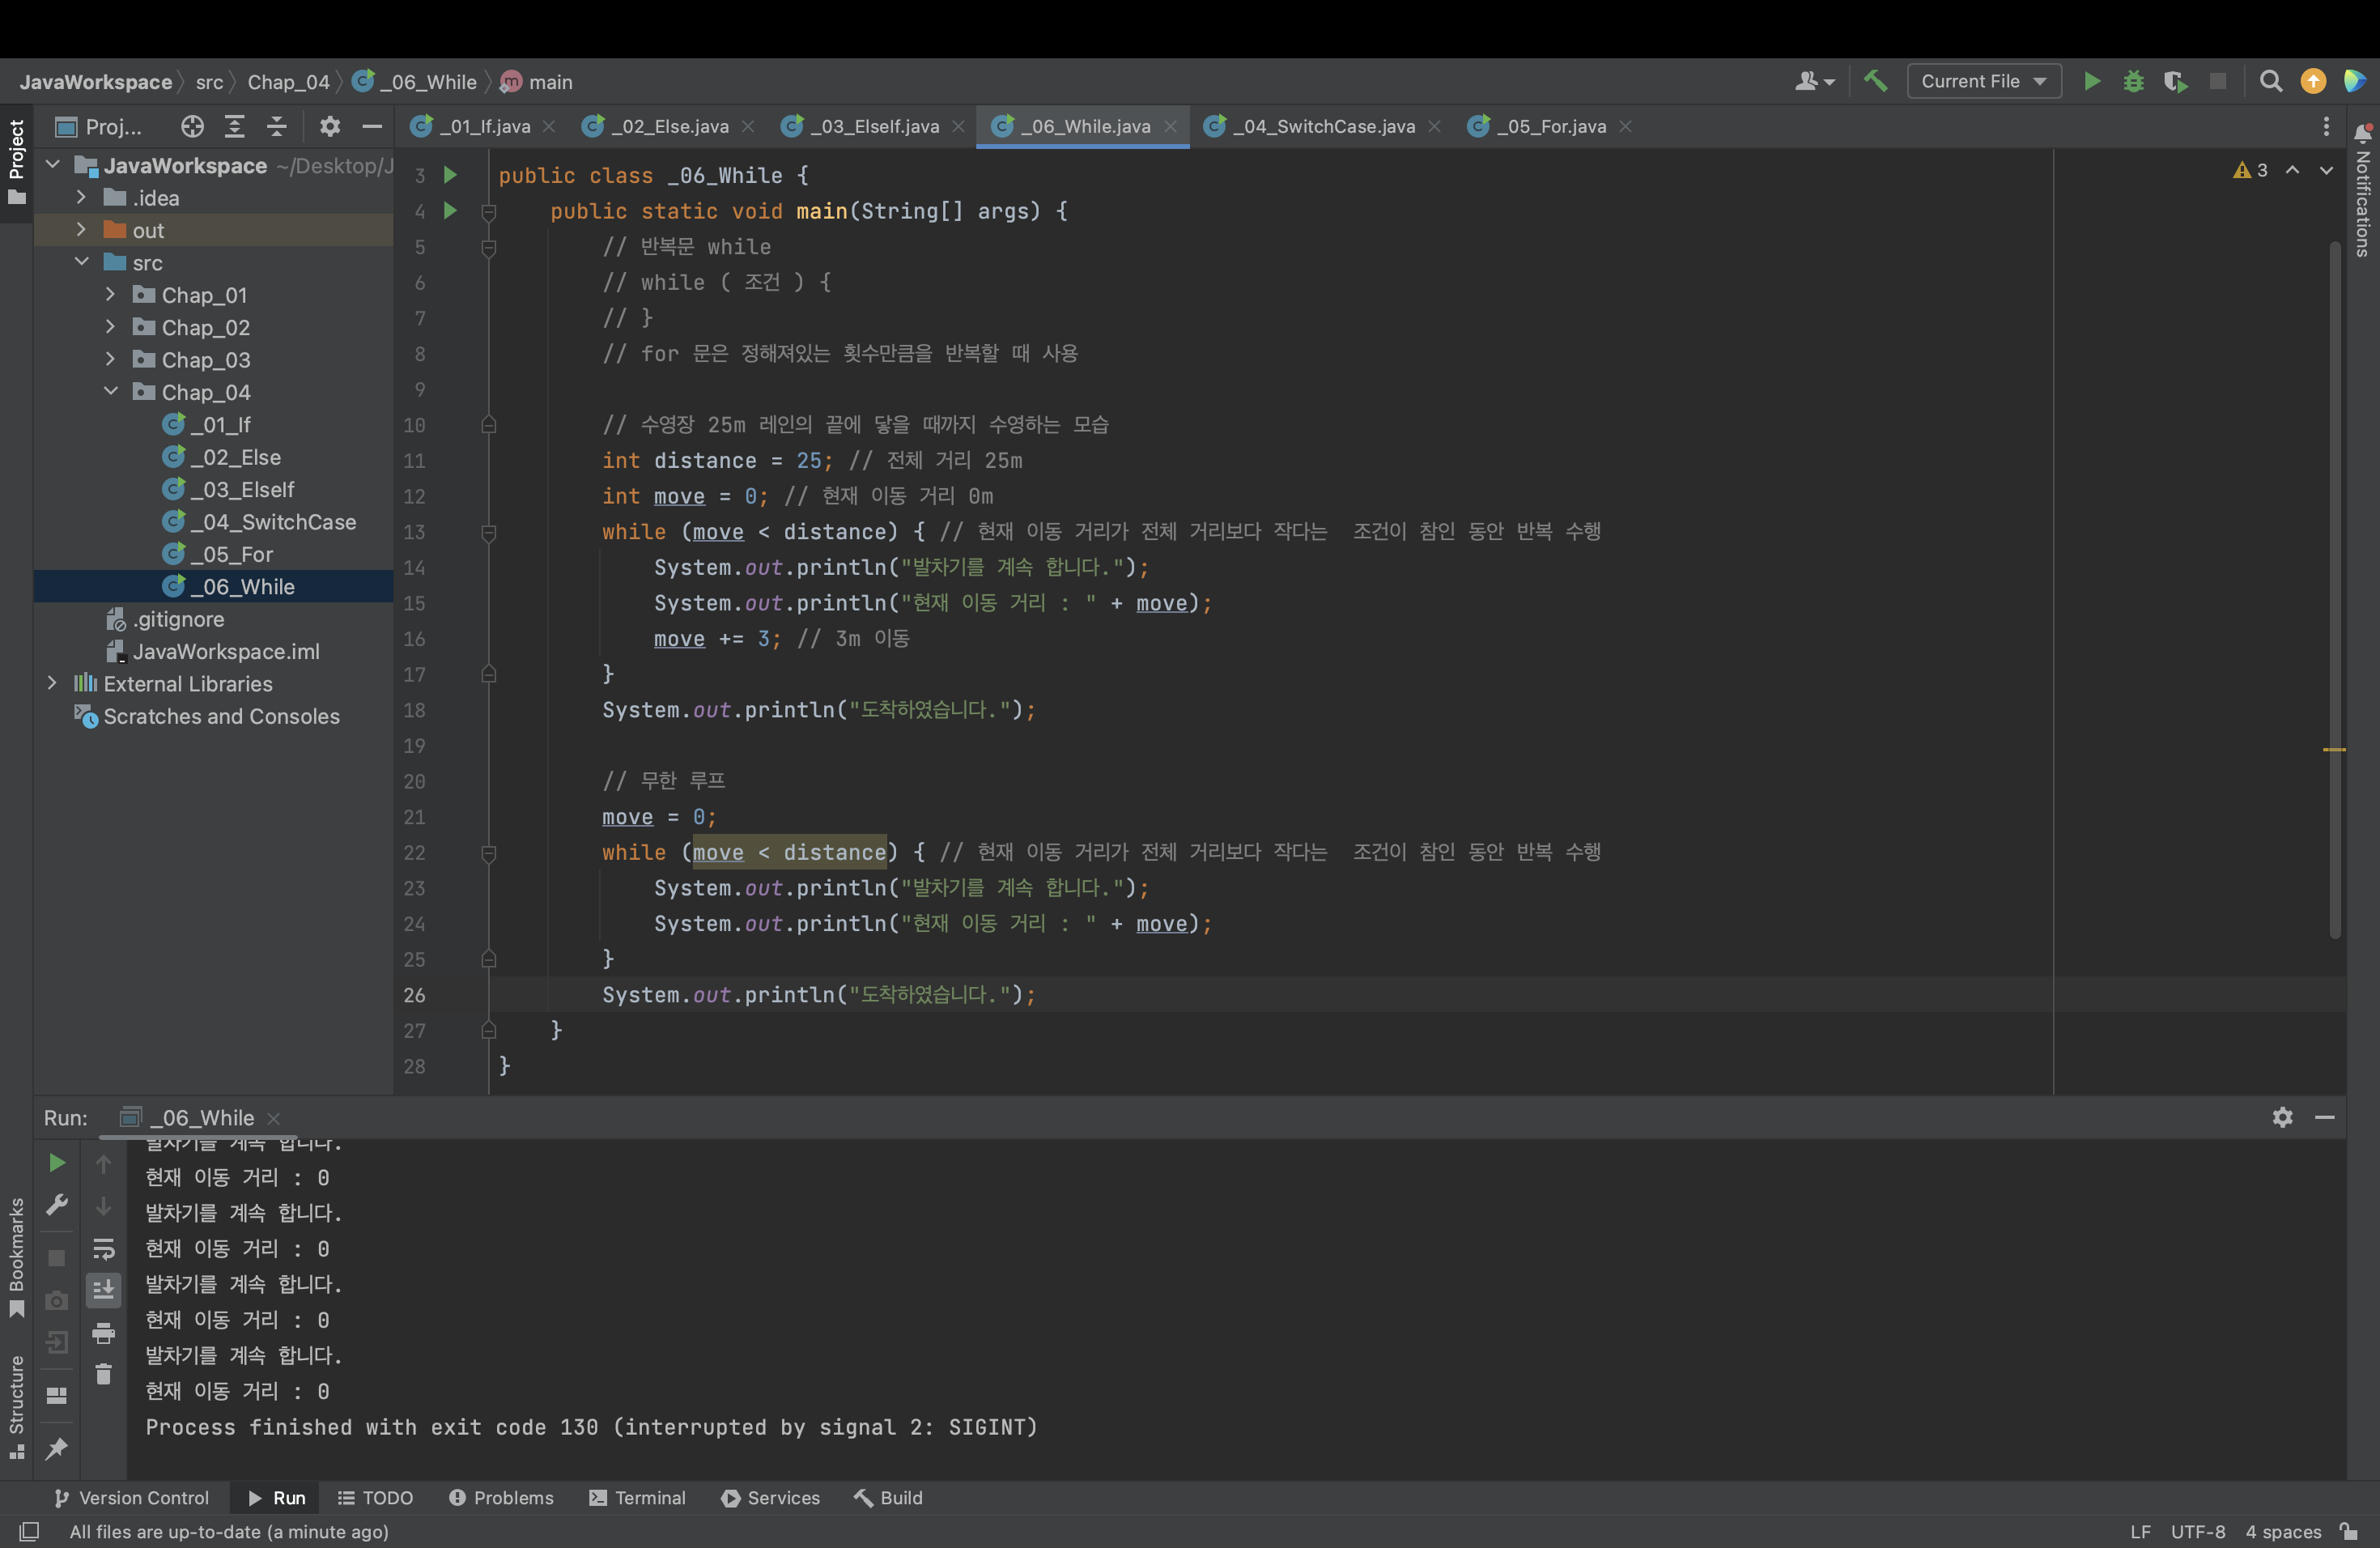Click the UTF-8 encoding status item
Screen dimensions: 2380x1548
(x=2198, y=1532)
